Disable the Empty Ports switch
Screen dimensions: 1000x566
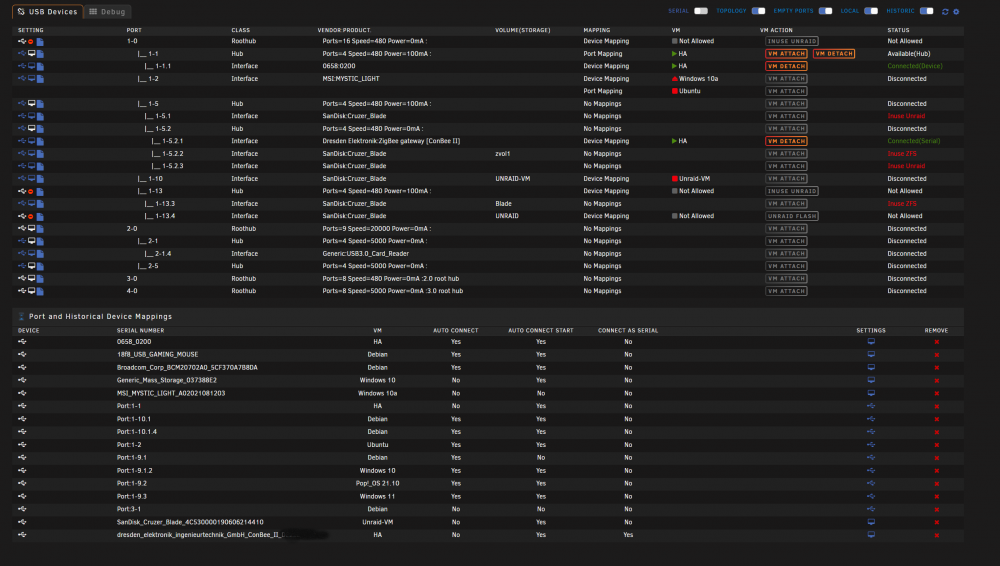coord(825,11)
